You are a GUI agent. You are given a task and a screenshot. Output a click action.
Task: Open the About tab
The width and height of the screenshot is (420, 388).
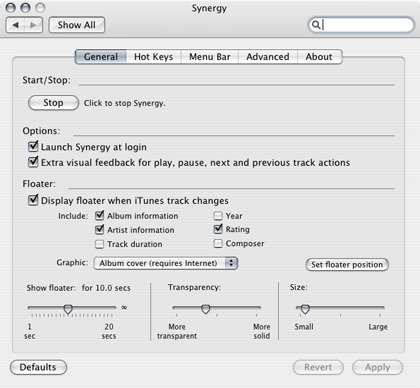(319, 57)
